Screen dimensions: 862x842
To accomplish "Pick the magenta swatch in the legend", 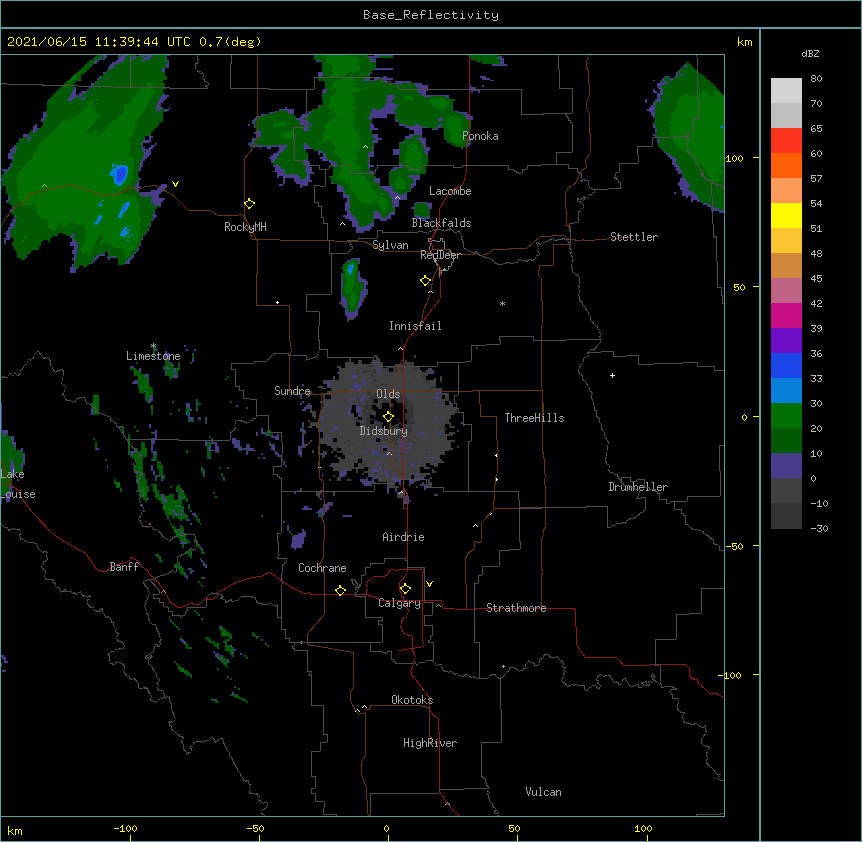I will (786, 315).
